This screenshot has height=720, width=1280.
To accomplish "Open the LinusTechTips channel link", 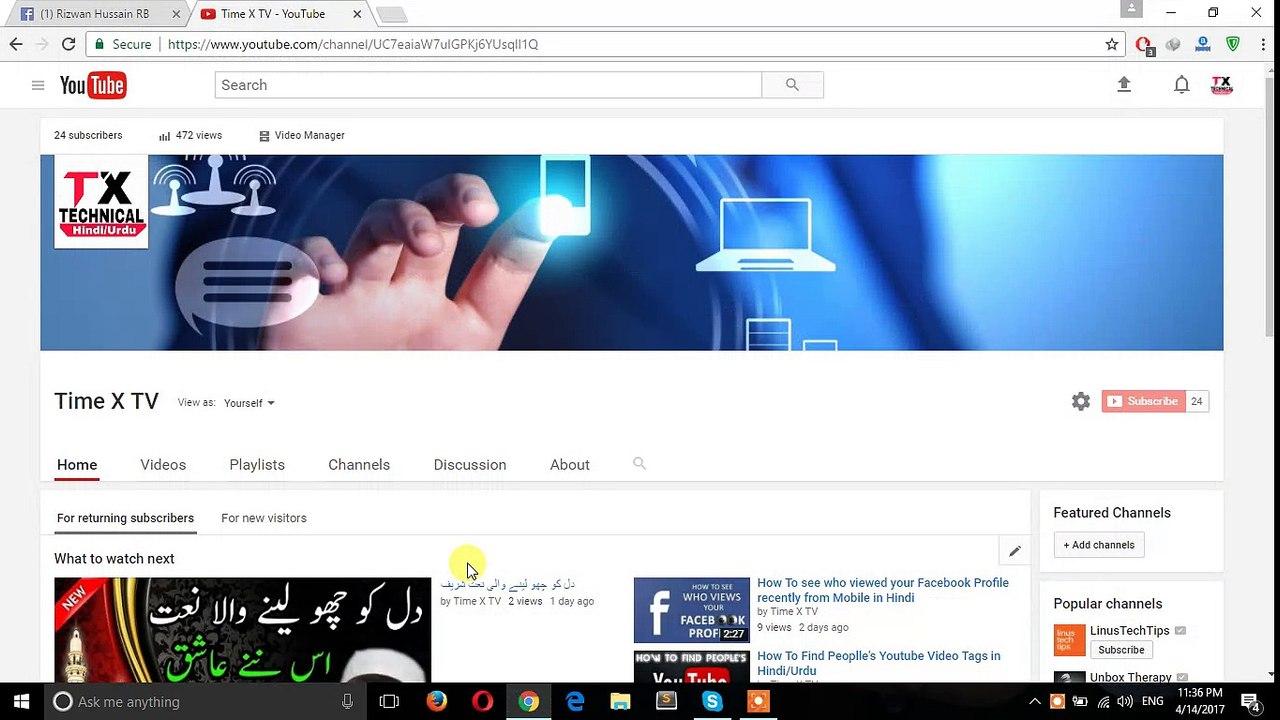I will (1130, 631).
